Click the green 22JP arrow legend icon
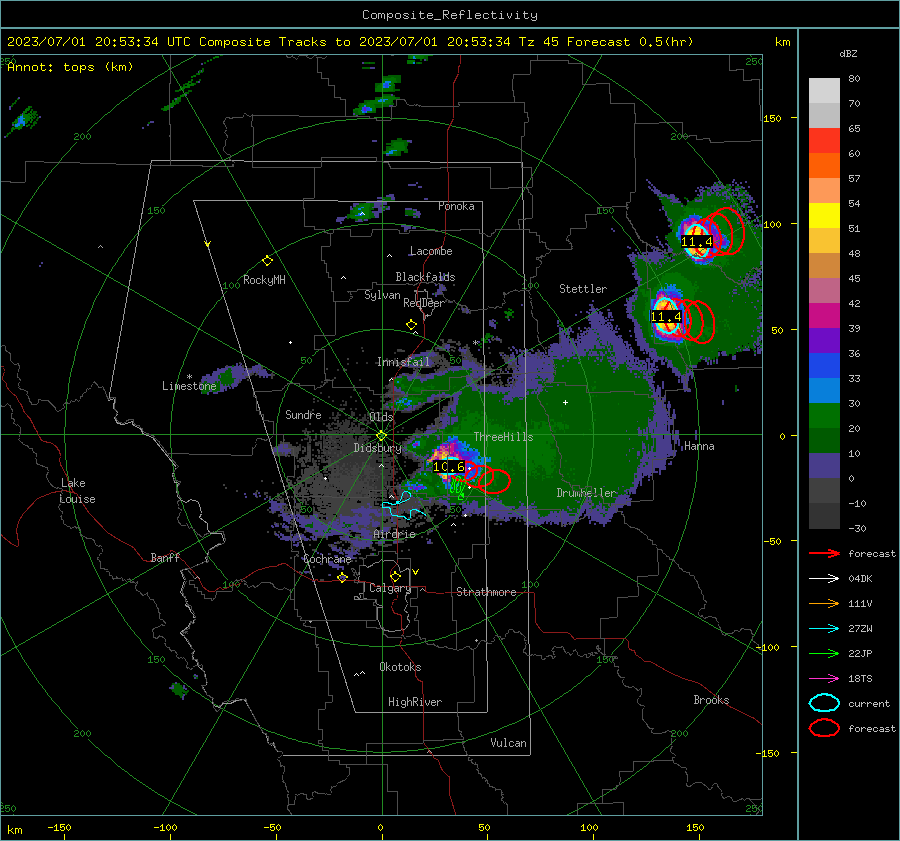 (824, 653)
